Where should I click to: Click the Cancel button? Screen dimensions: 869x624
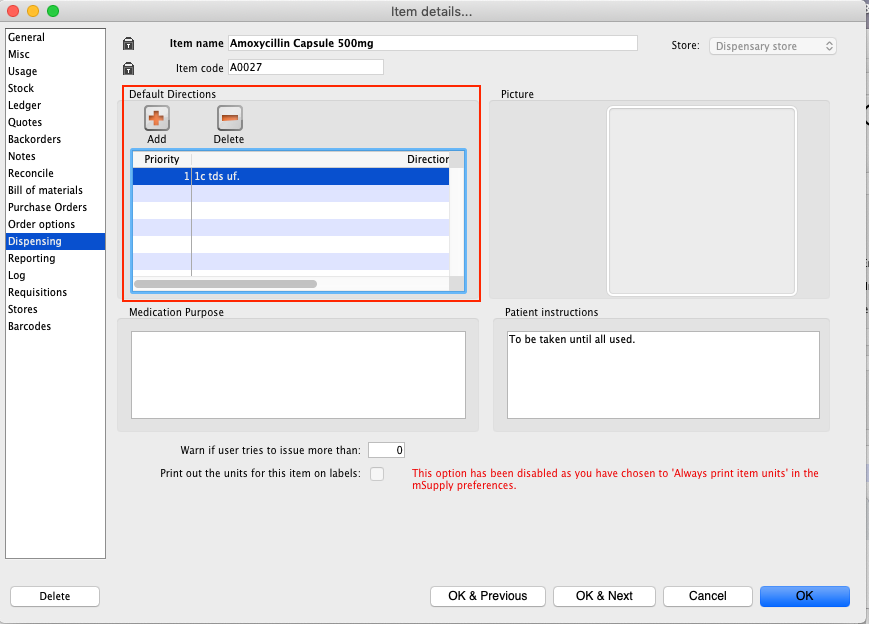[x=707, y=596]
